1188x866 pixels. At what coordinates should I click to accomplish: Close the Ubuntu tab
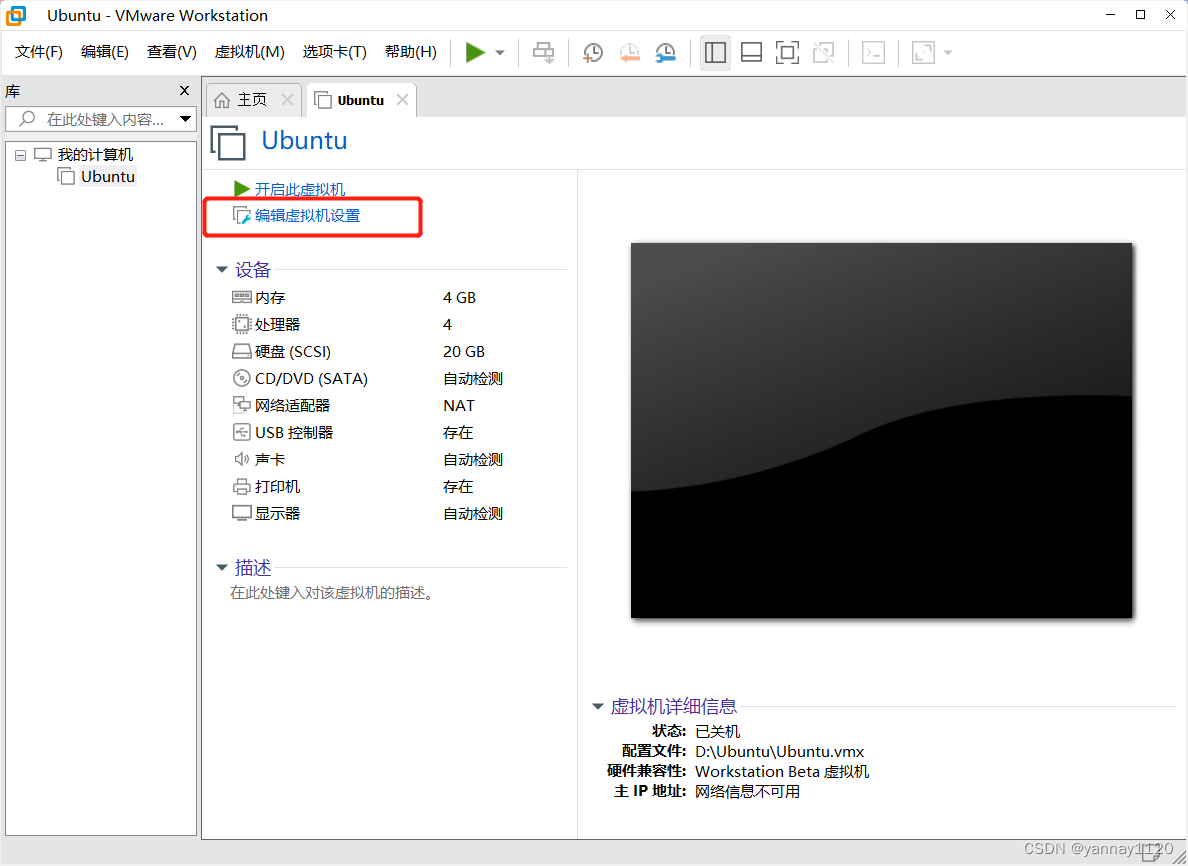pos(402,99)
